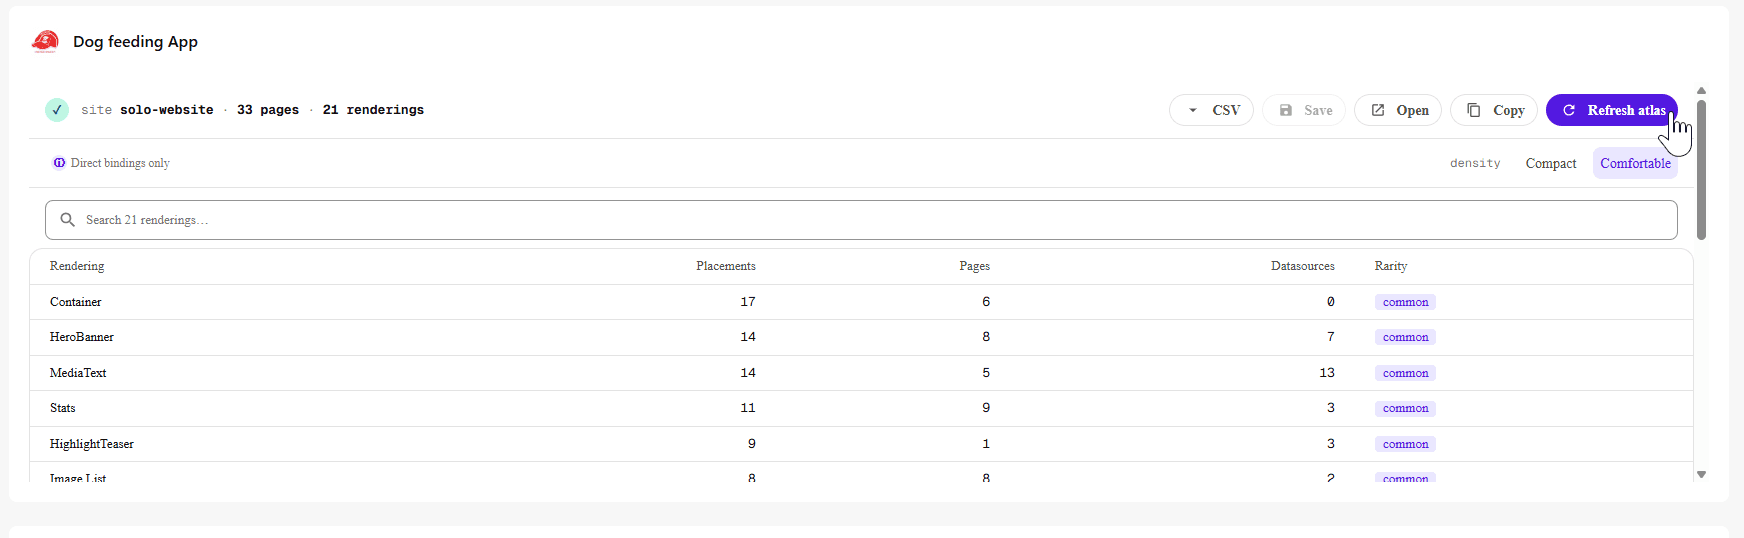This screenshot has width=1744, height=538.
Task: Select the Stats rendering row
Action: (x=861, y=409)
